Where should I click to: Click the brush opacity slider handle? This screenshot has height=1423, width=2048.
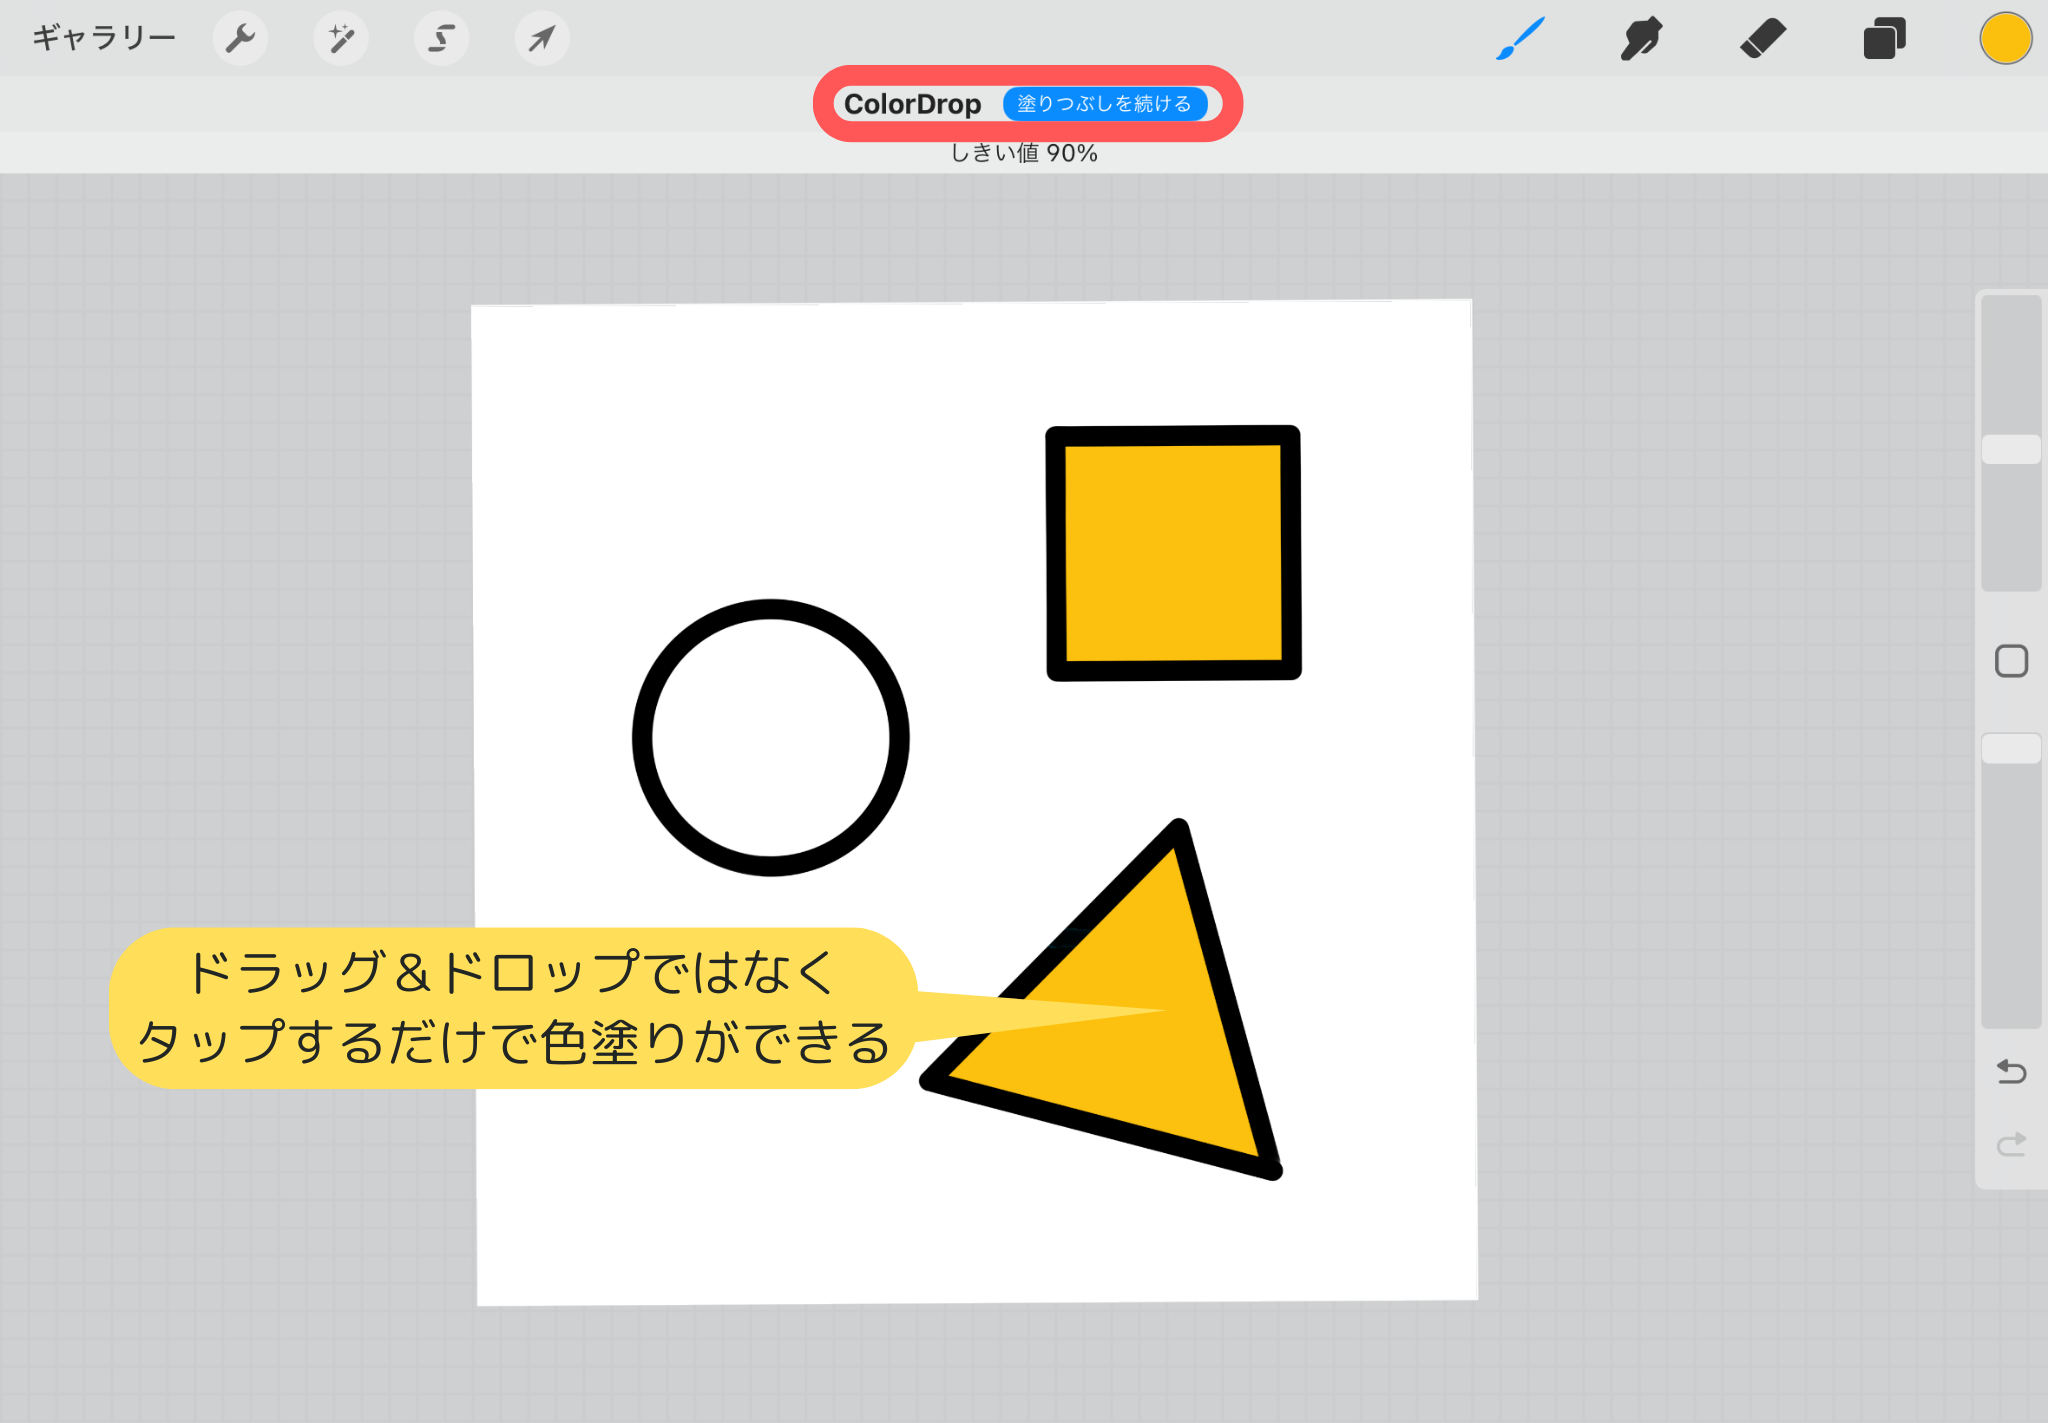tap(2011, 748)
